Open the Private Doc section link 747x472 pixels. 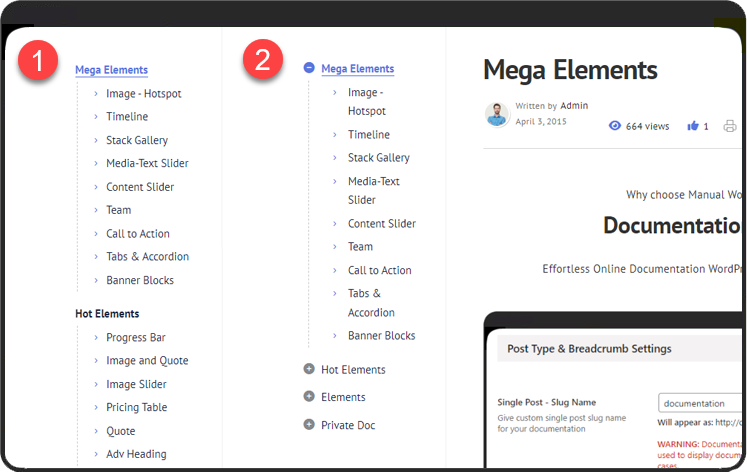coord(348,425)
